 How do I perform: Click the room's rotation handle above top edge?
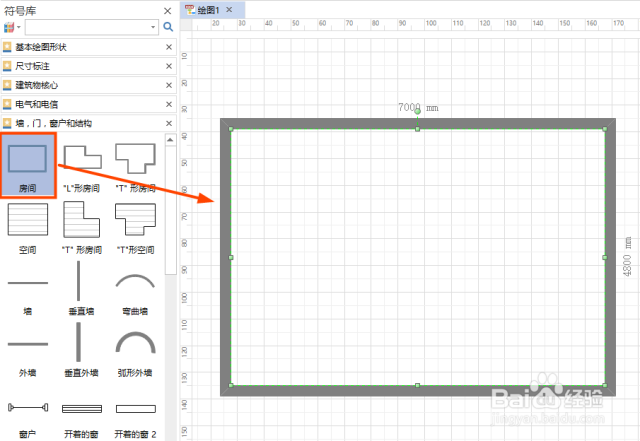(418, 111)
